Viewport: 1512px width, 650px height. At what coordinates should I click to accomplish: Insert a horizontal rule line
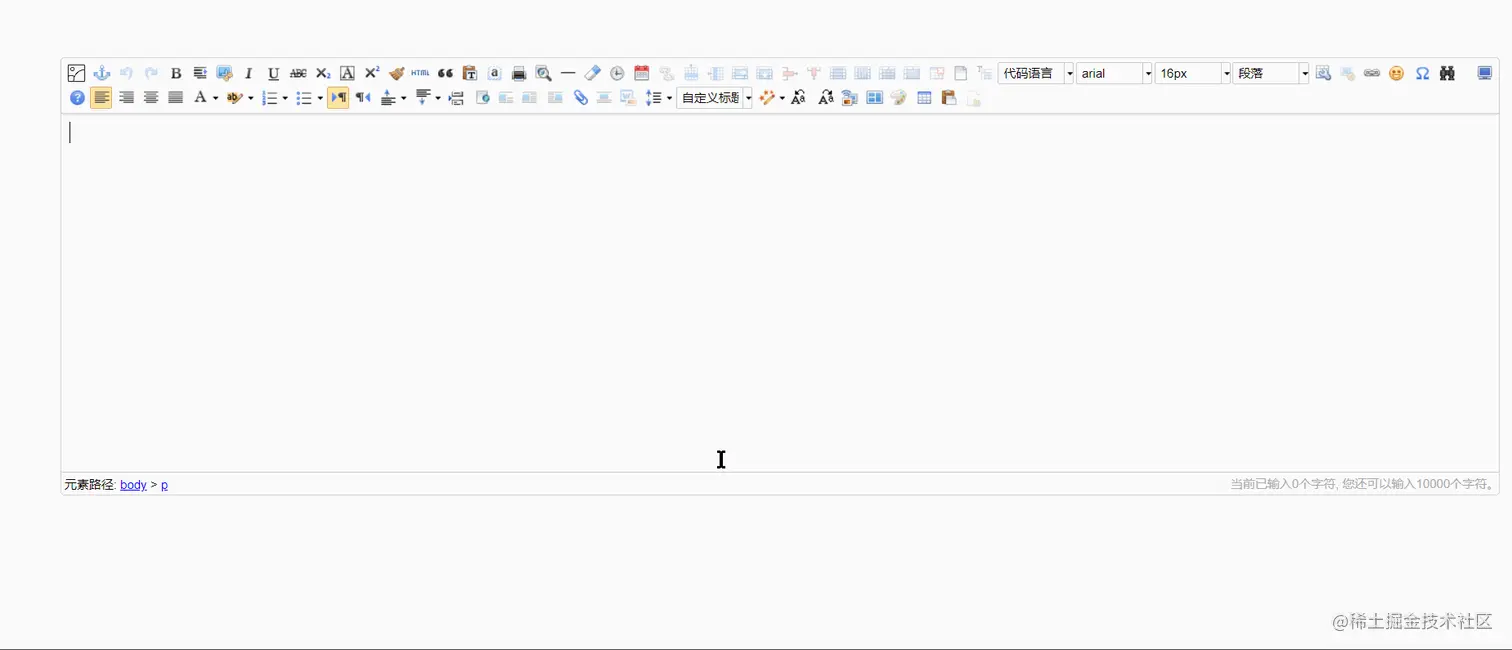pos(567,73)
